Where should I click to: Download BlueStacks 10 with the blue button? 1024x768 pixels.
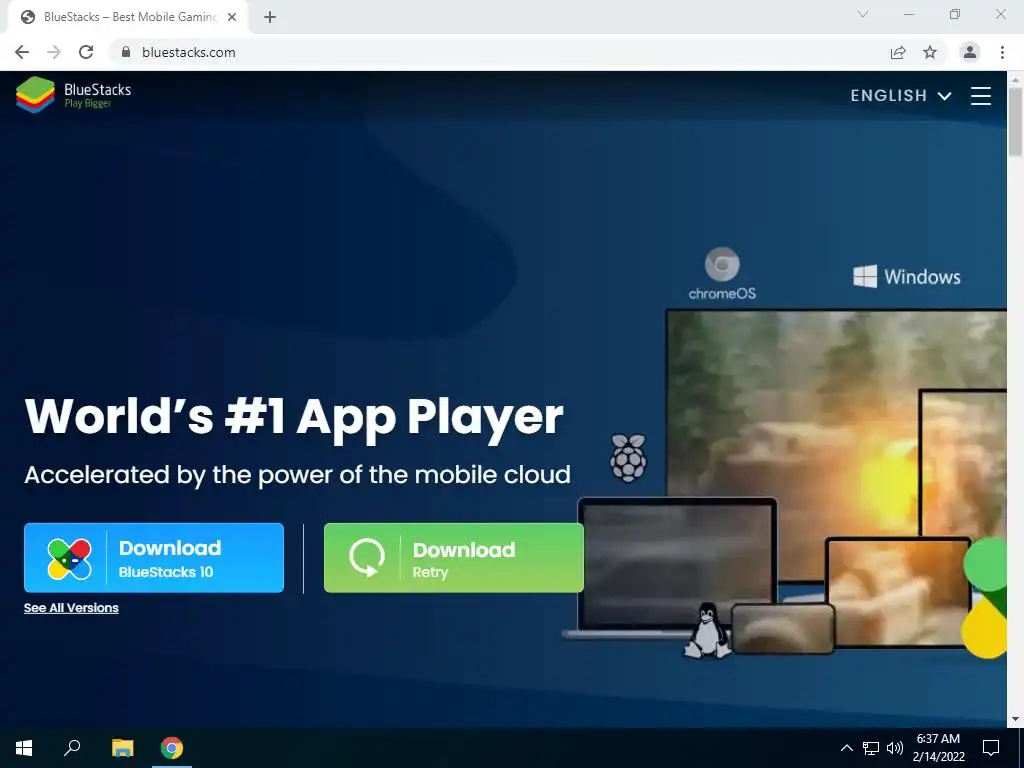(x=154, y=558)
